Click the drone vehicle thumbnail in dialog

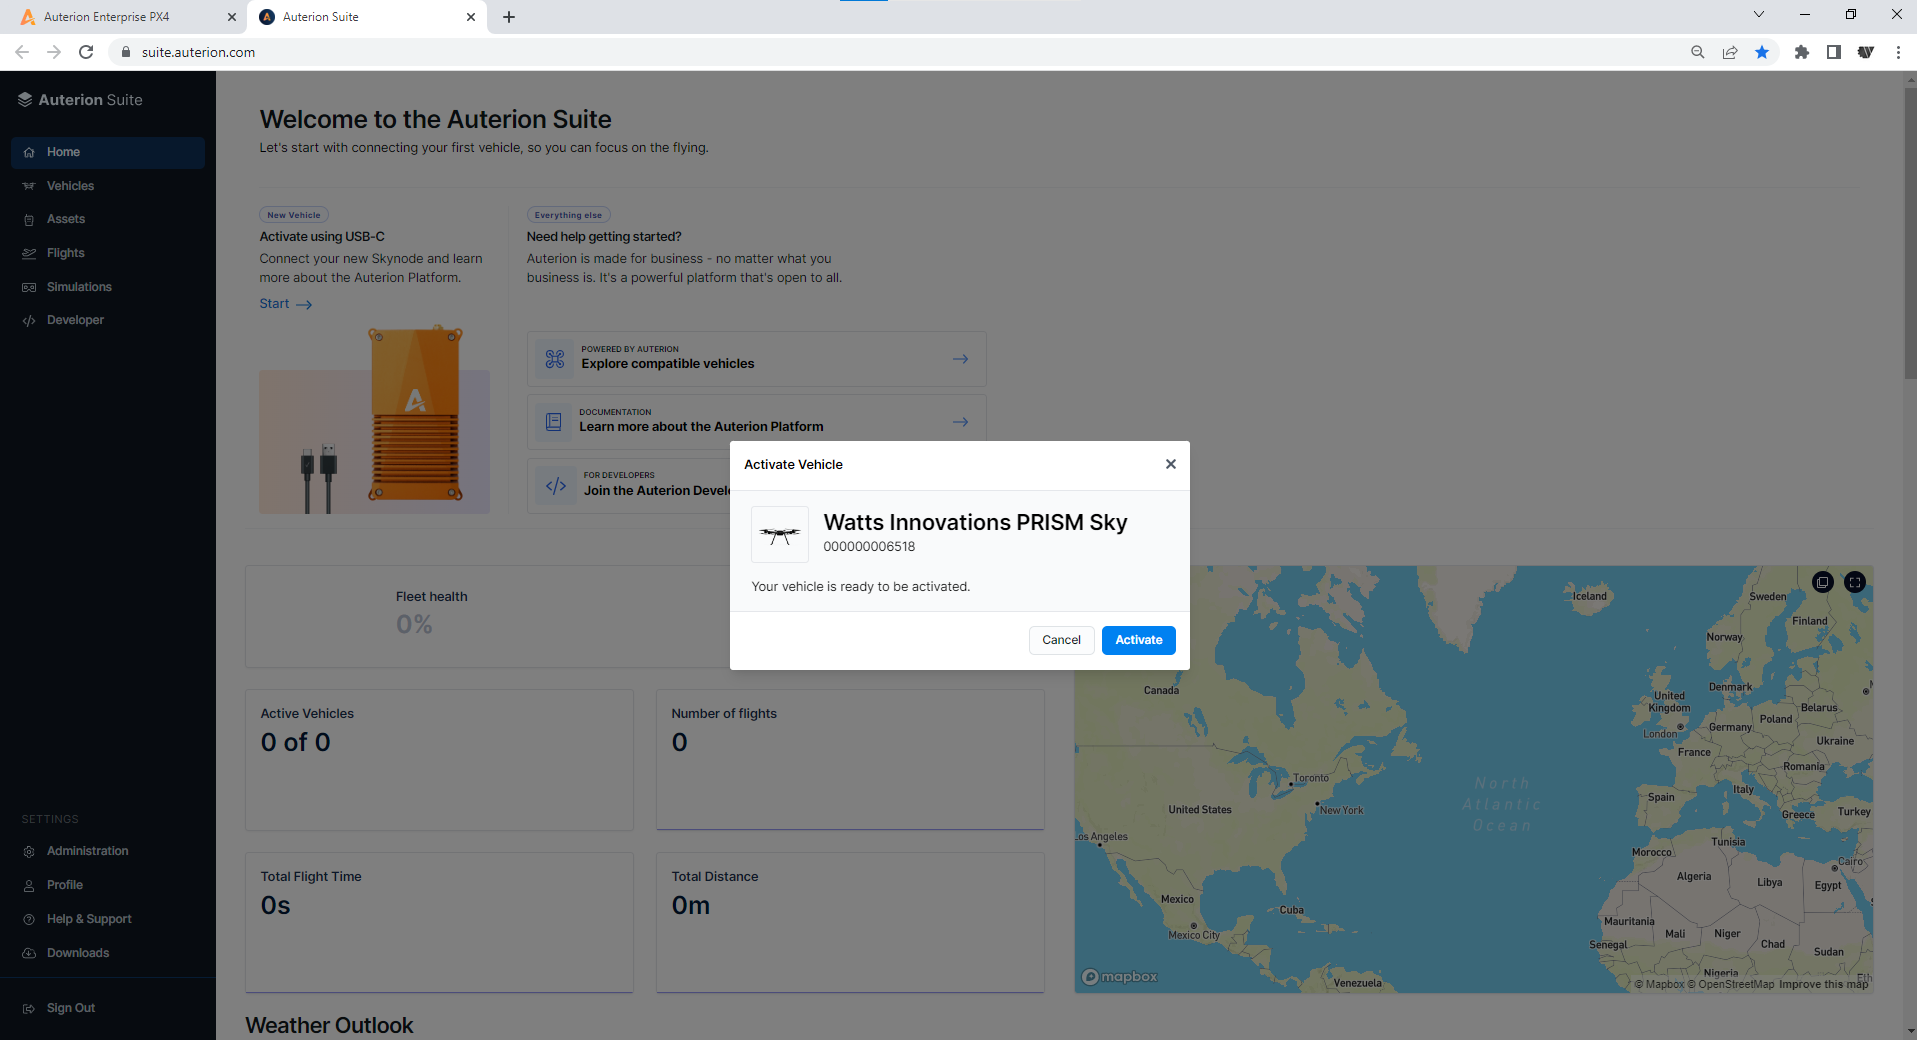coord(779,535)
